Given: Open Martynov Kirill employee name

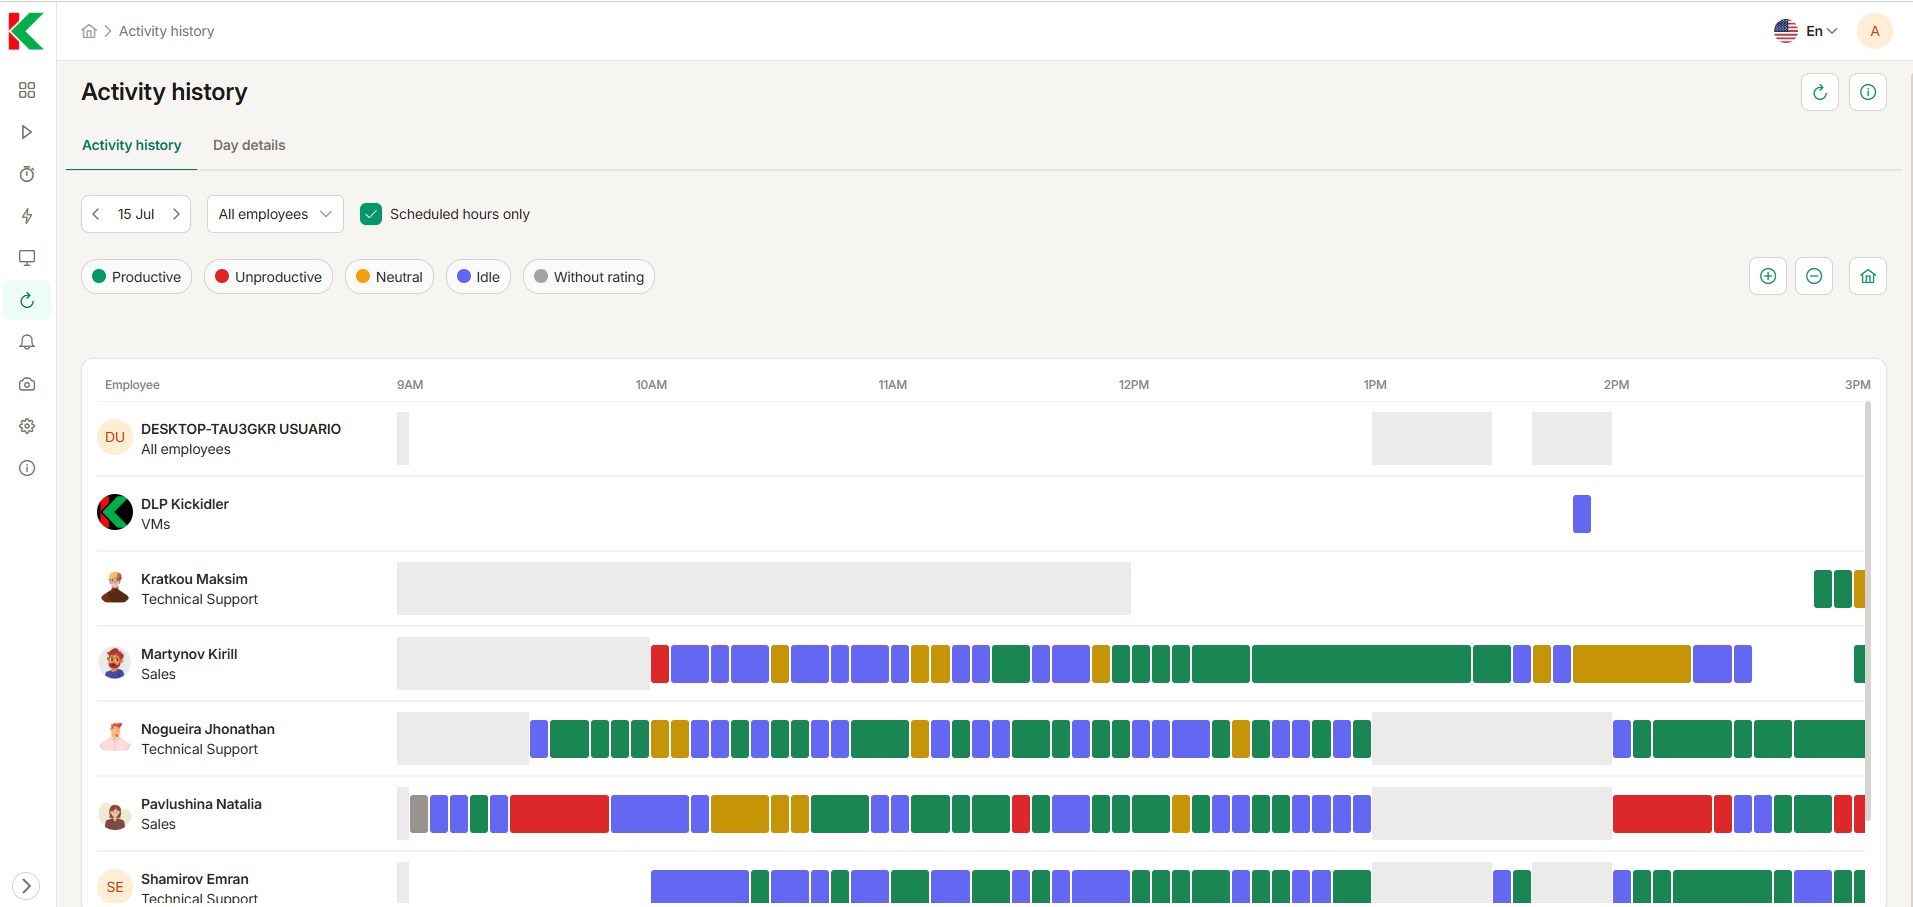Looking at the screenshot, I should (189, 654).
